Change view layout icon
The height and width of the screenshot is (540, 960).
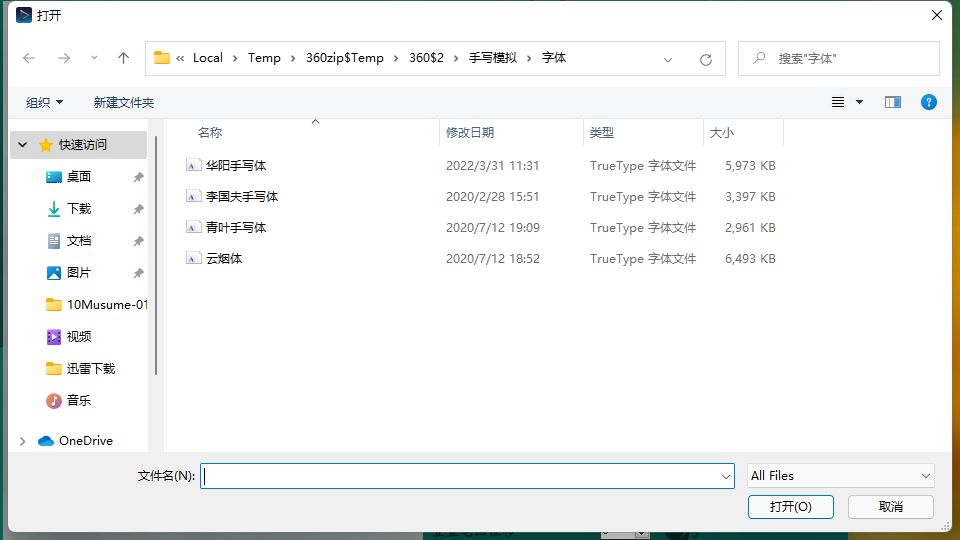pos(838,102)
